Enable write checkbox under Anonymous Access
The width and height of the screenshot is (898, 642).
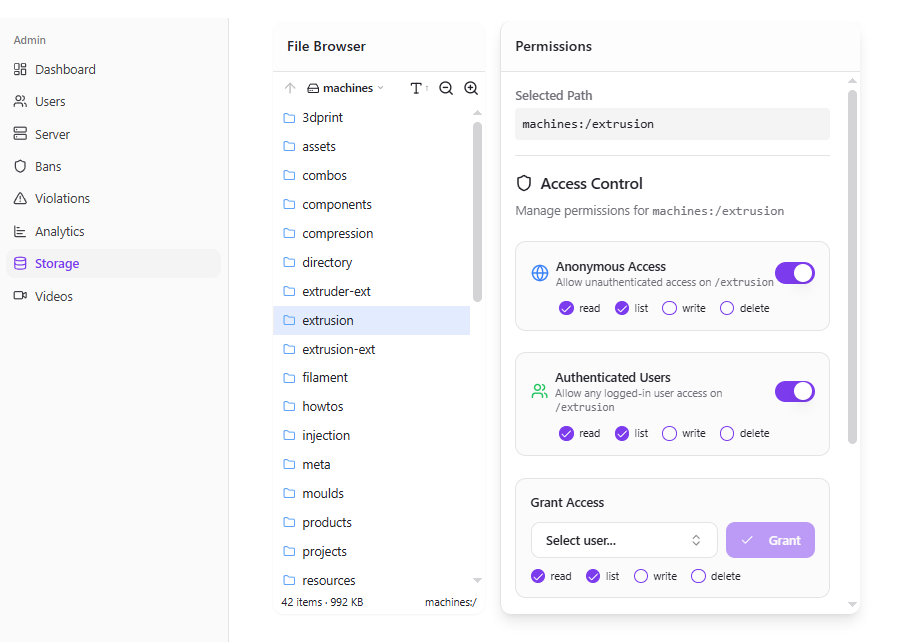(x=669, y=308)
